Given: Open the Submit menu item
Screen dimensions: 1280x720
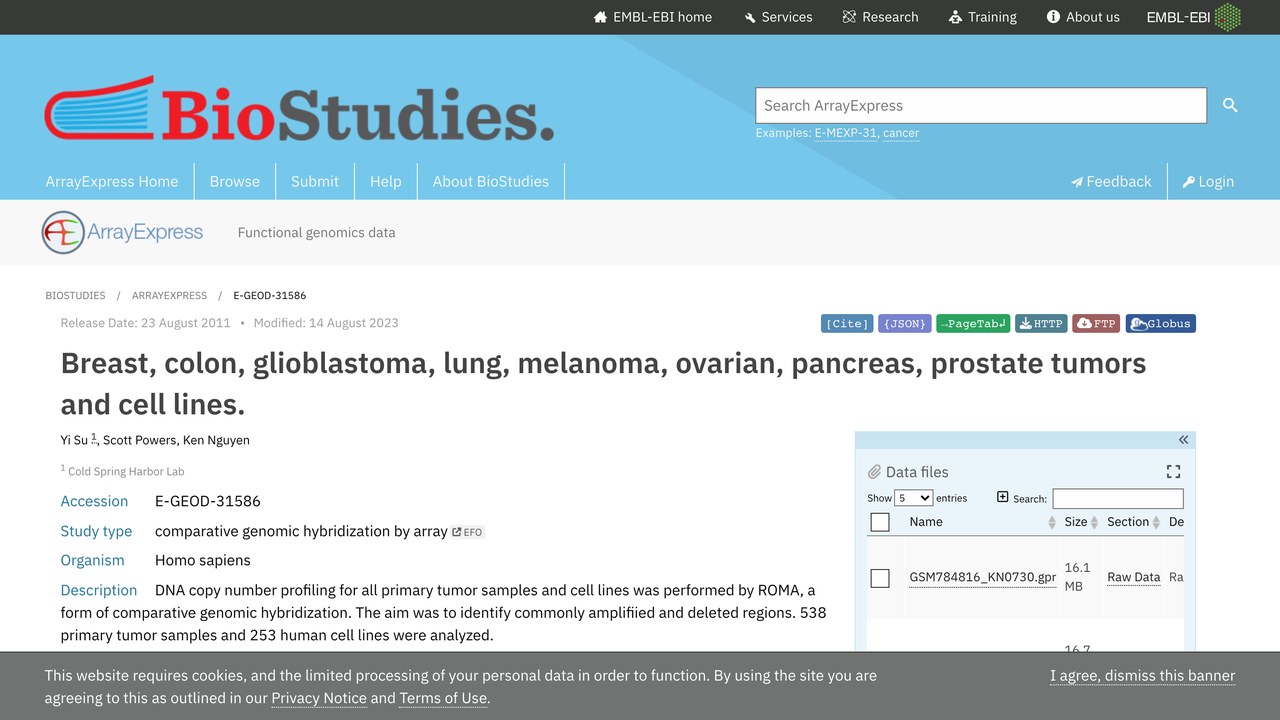Looking at the screenshot, I should [x=315, y=181].
